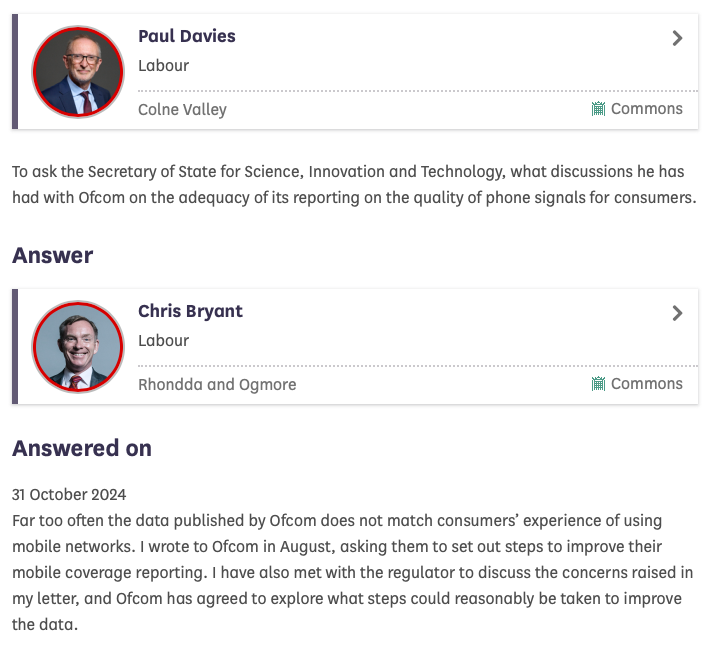The height and width of the screenshot is (650, 713).
Task: Click the Colne Valley constituency text
Action: click(182, 110)
